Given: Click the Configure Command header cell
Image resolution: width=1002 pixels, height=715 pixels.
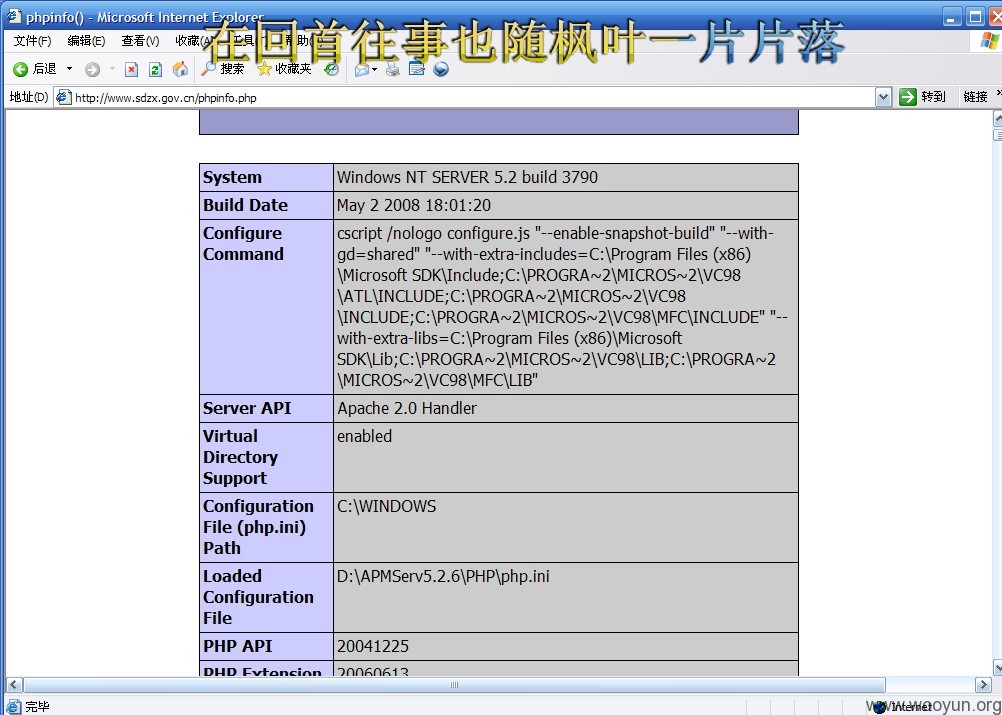Looking at the screenshot, I should tap(266, 307).
